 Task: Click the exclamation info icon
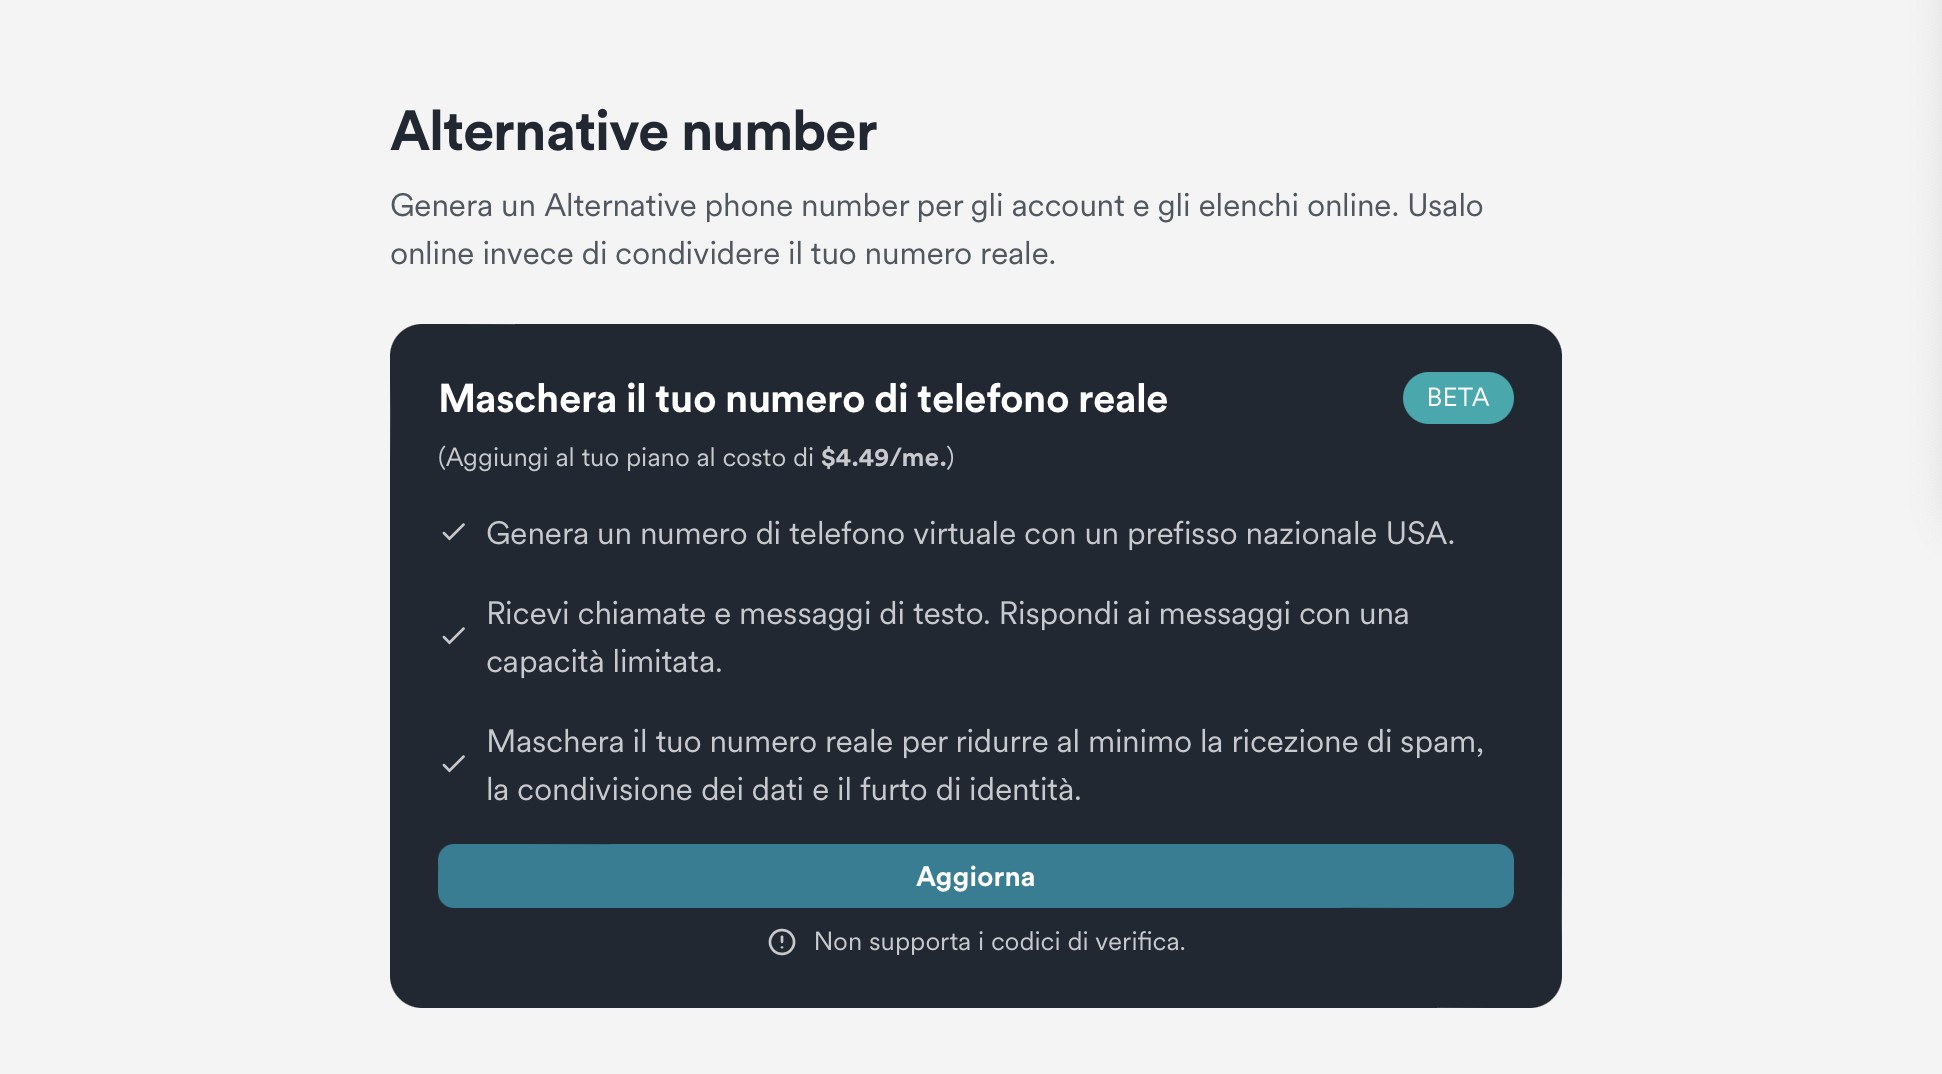(x=782, y=942)
